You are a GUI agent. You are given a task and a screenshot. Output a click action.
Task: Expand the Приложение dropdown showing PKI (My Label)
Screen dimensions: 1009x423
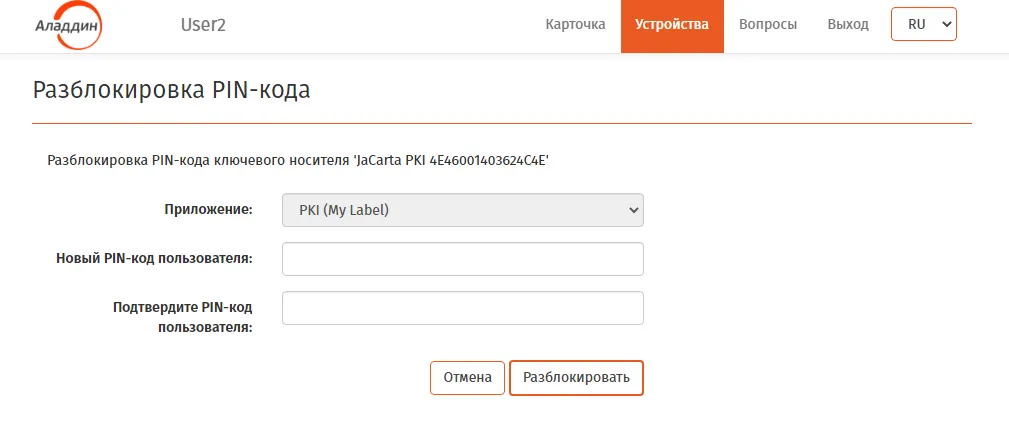click(463, 210)
